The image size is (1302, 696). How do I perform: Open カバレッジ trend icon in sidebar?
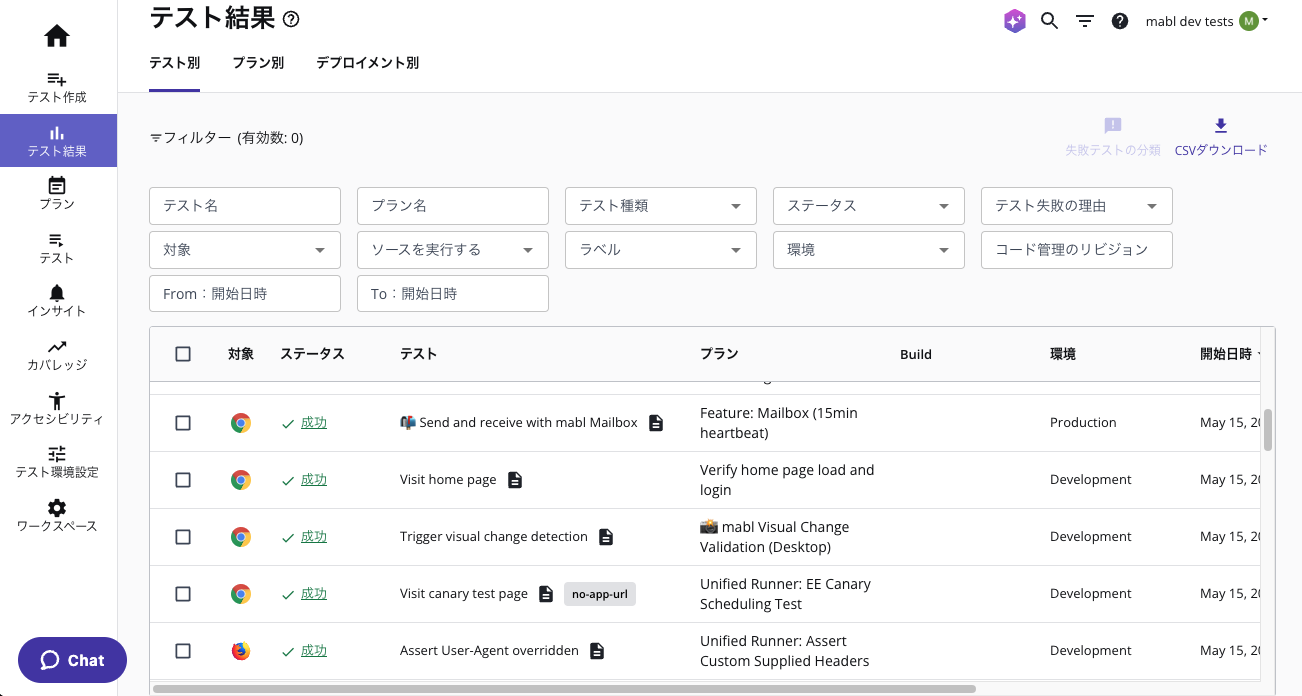pos(57,347)
